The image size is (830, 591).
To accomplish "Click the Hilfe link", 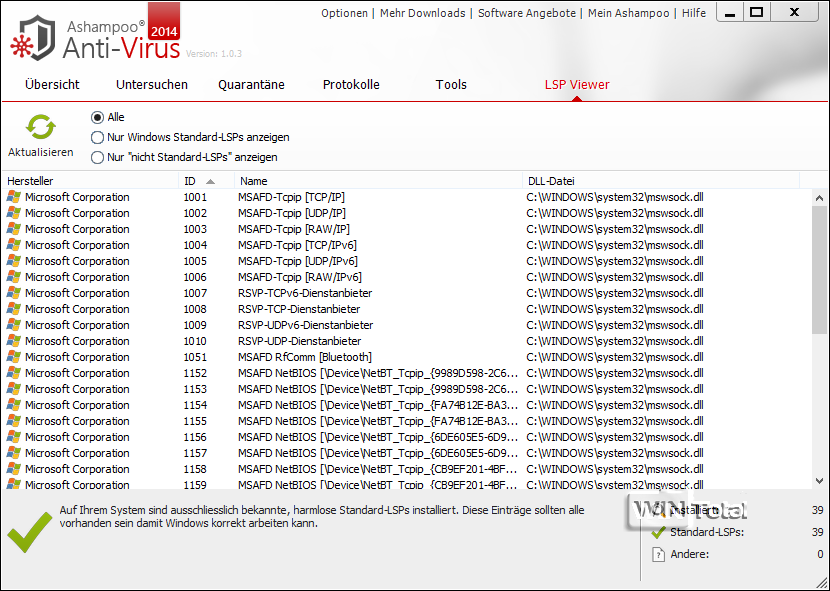I will tap(693, 13).
